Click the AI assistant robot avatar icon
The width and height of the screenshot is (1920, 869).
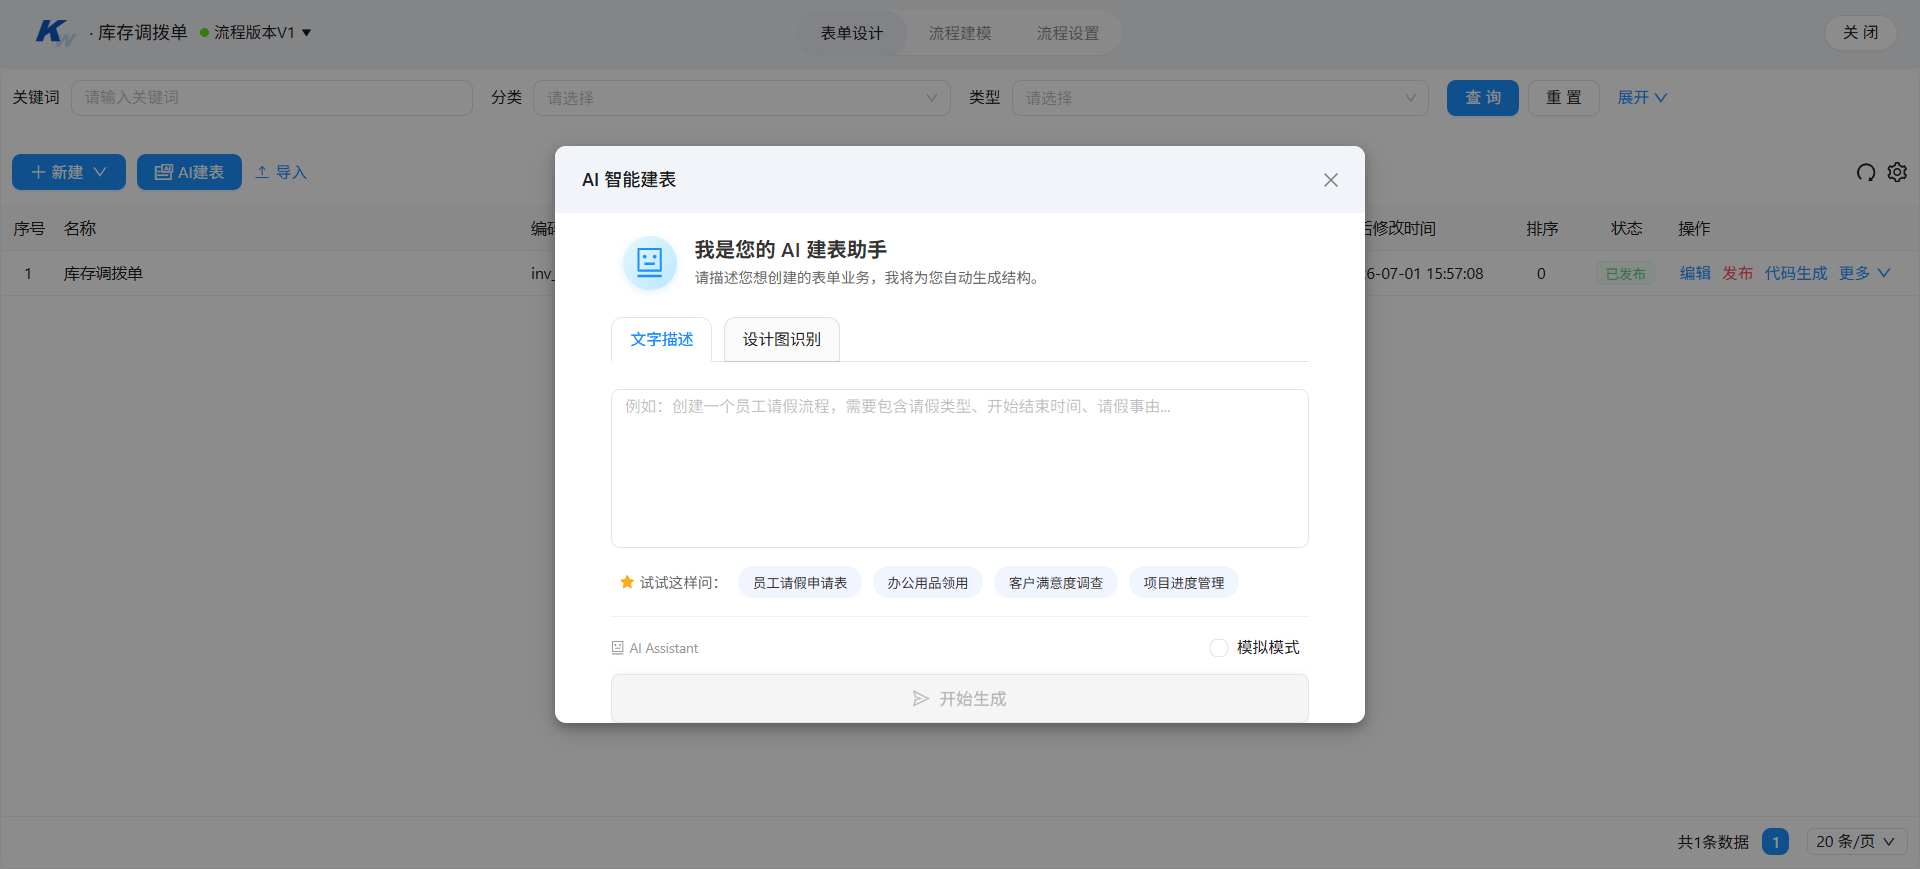650,263
